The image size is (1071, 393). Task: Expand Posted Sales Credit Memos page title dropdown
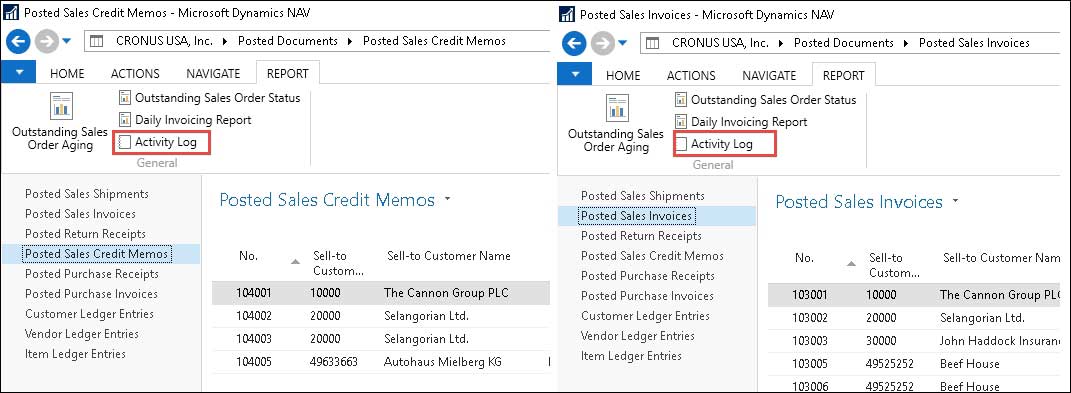pyautogui.click(x=447, y=200)
